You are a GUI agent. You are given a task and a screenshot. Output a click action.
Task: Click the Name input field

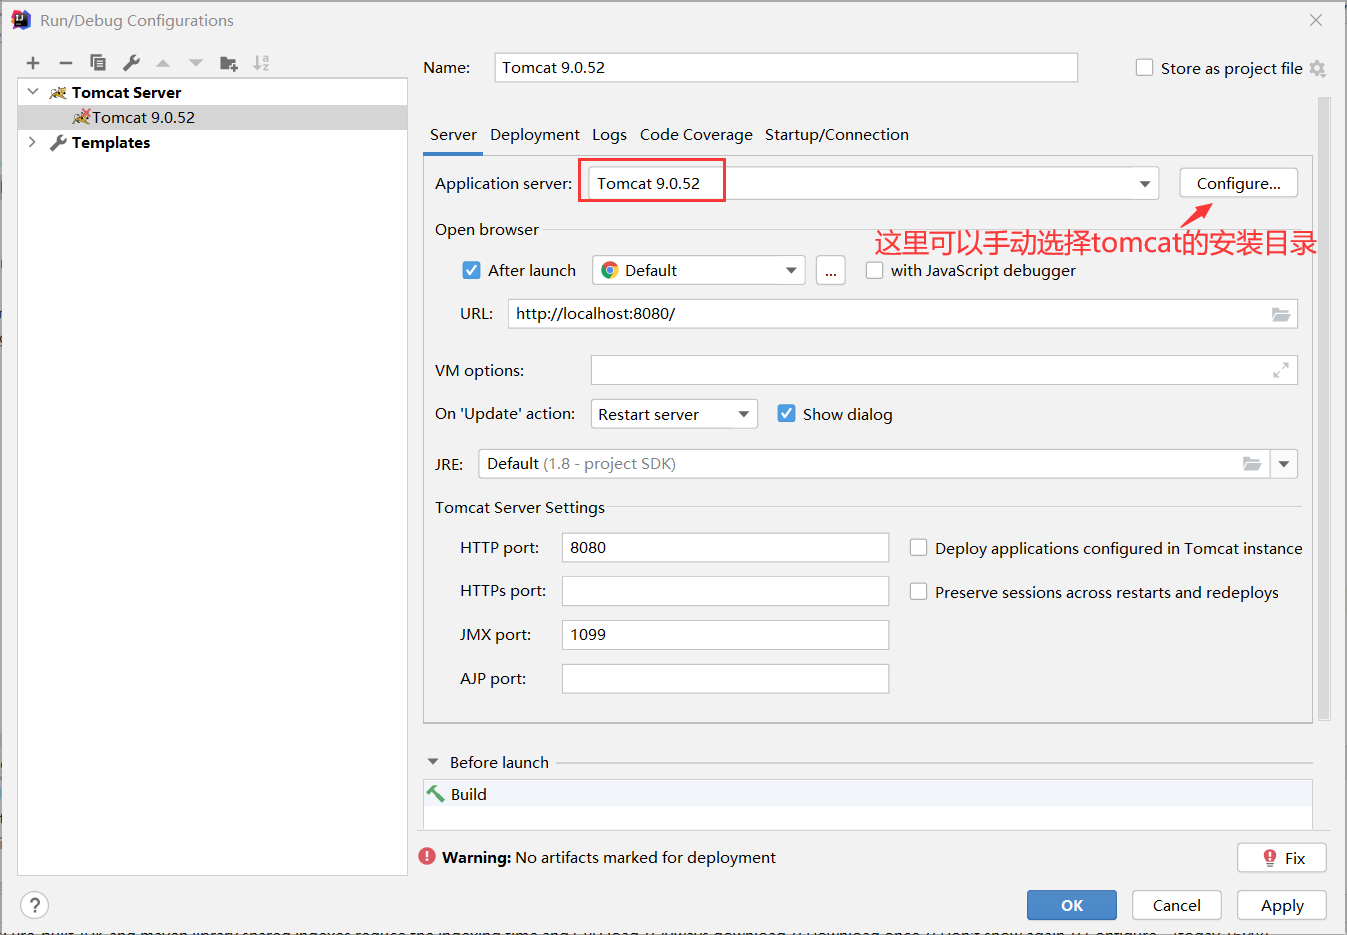point(786,68)
